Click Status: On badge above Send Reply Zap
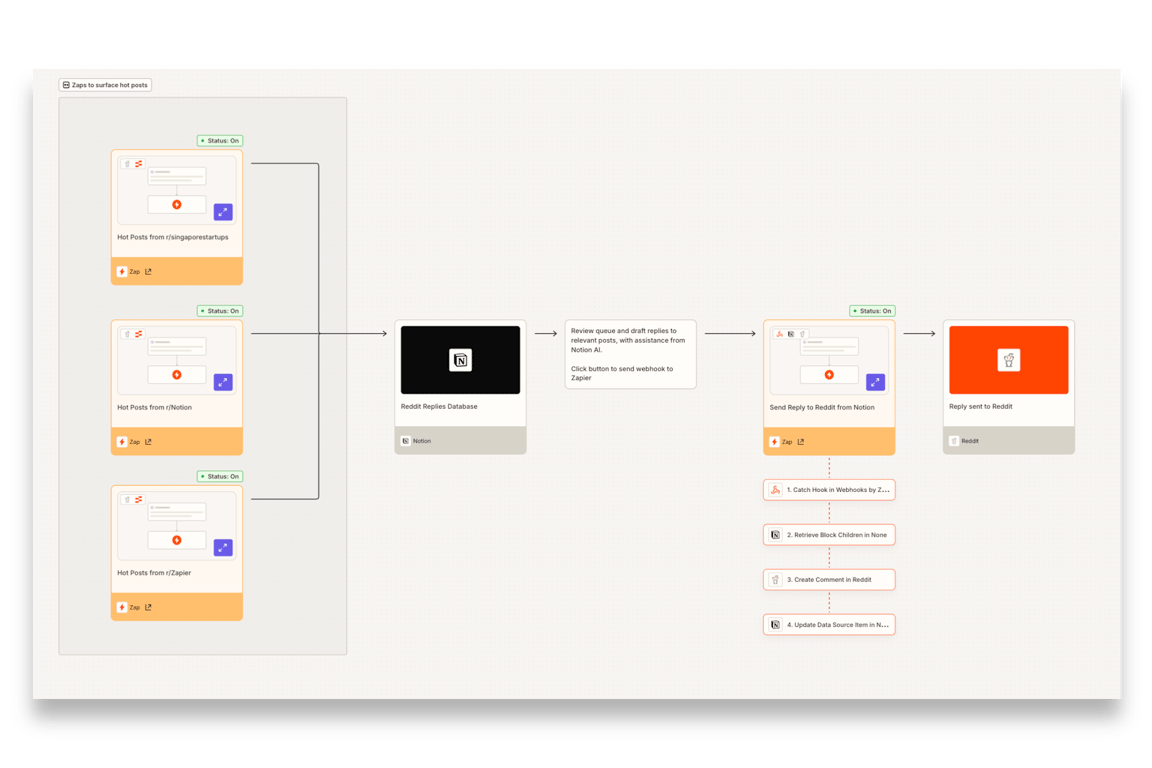 coord(872,311)
